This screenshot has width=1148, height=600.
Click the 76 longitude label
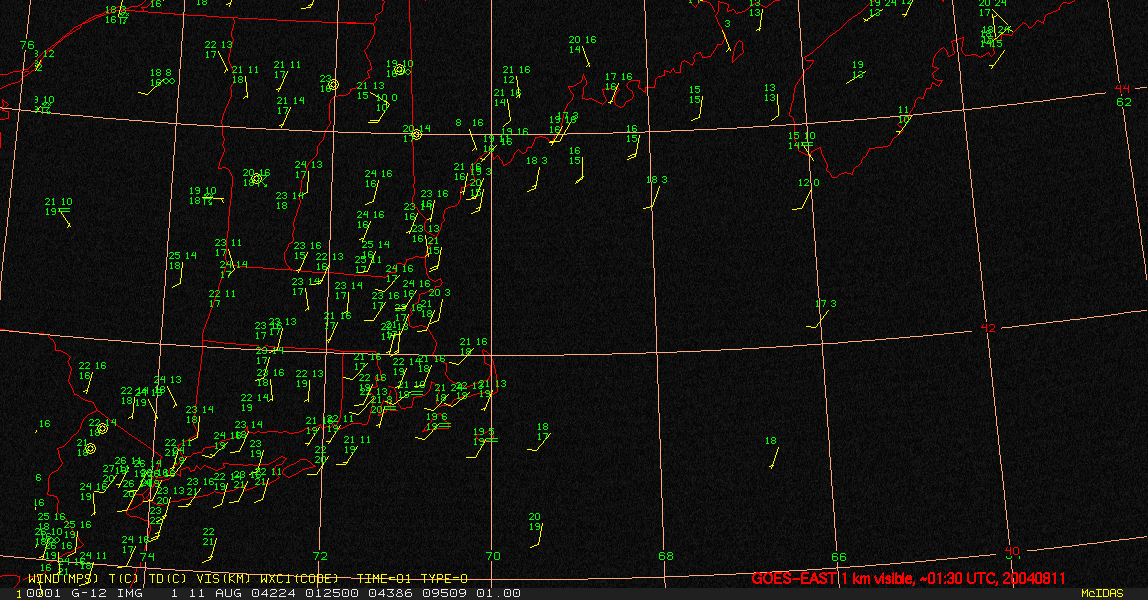(x=27, y=45)
